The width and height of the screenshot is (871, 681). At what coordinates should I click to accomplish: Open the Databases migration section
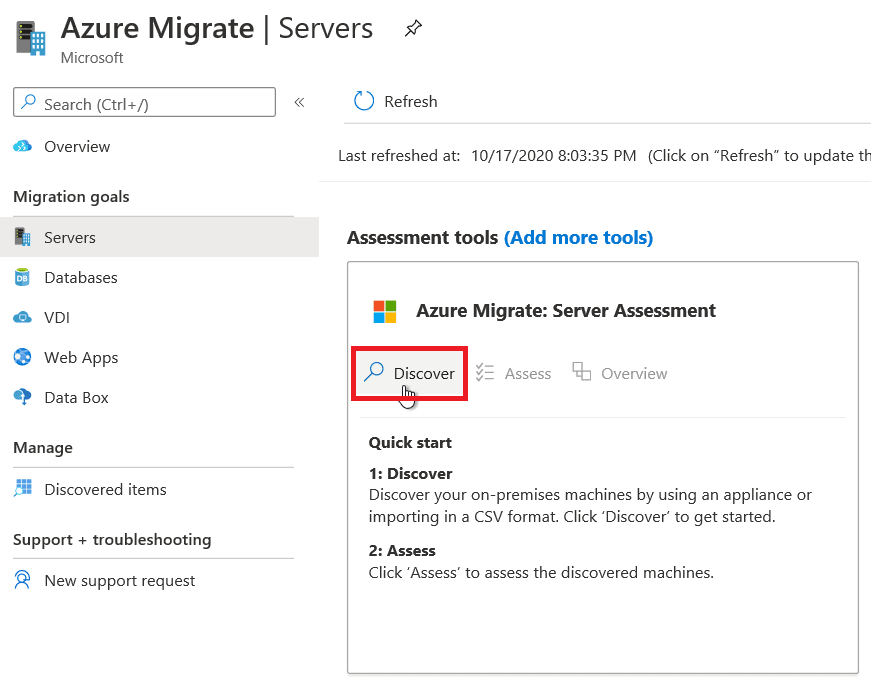(79, 277)
